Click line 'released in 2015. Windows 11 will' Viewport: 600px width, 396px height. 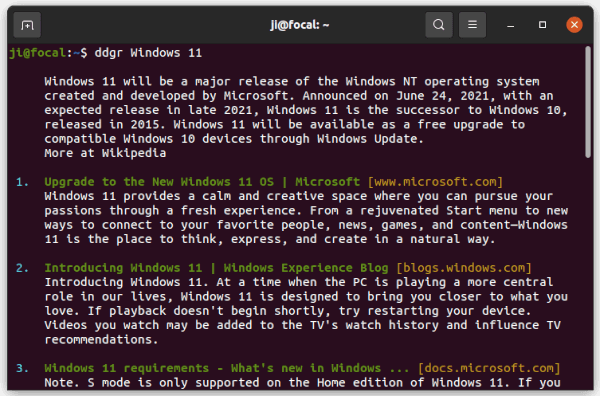[285, 124]
